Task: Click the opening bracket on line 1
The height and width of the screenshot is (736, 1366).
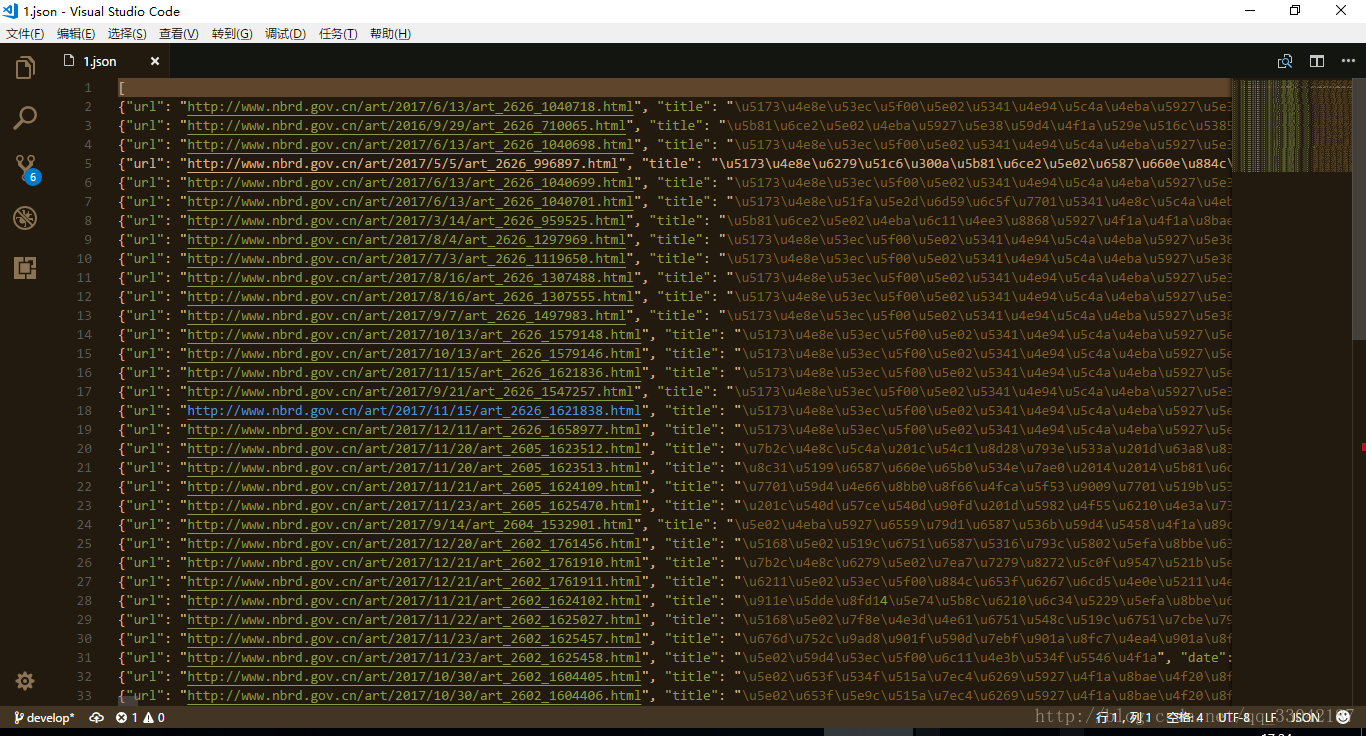Action: [x=122, y=87]
